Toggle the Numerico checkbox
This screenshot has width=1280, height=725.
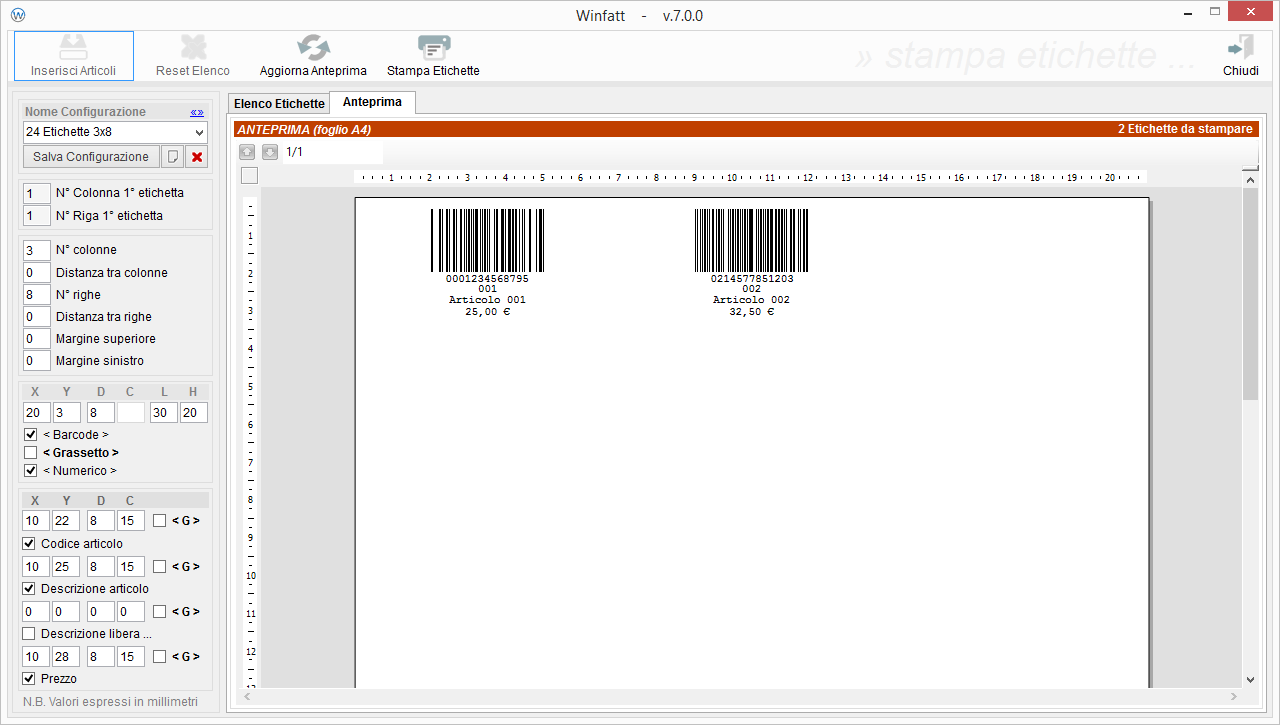click(31, 470)
